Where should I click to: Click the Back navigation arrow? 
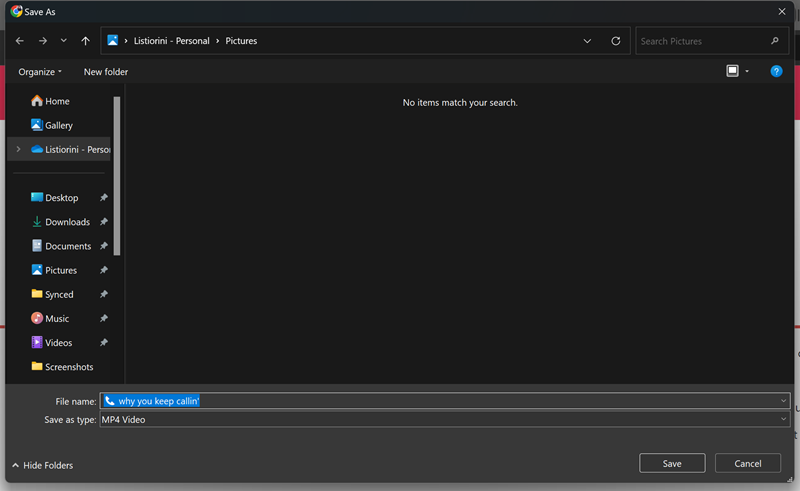[20, 41]
